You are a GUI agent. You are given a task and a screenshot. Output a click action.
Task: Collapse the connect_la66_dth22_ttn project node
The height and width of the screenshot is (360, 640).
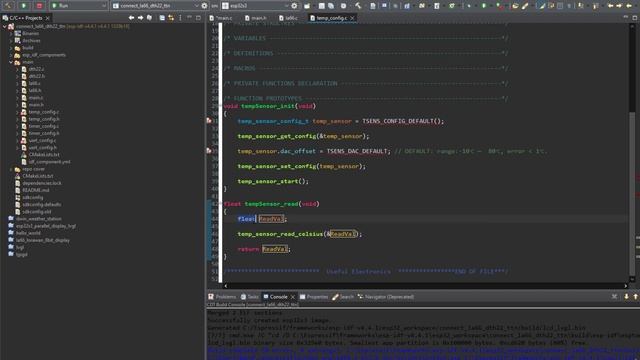pyautogui.click(x=5, y=26)
